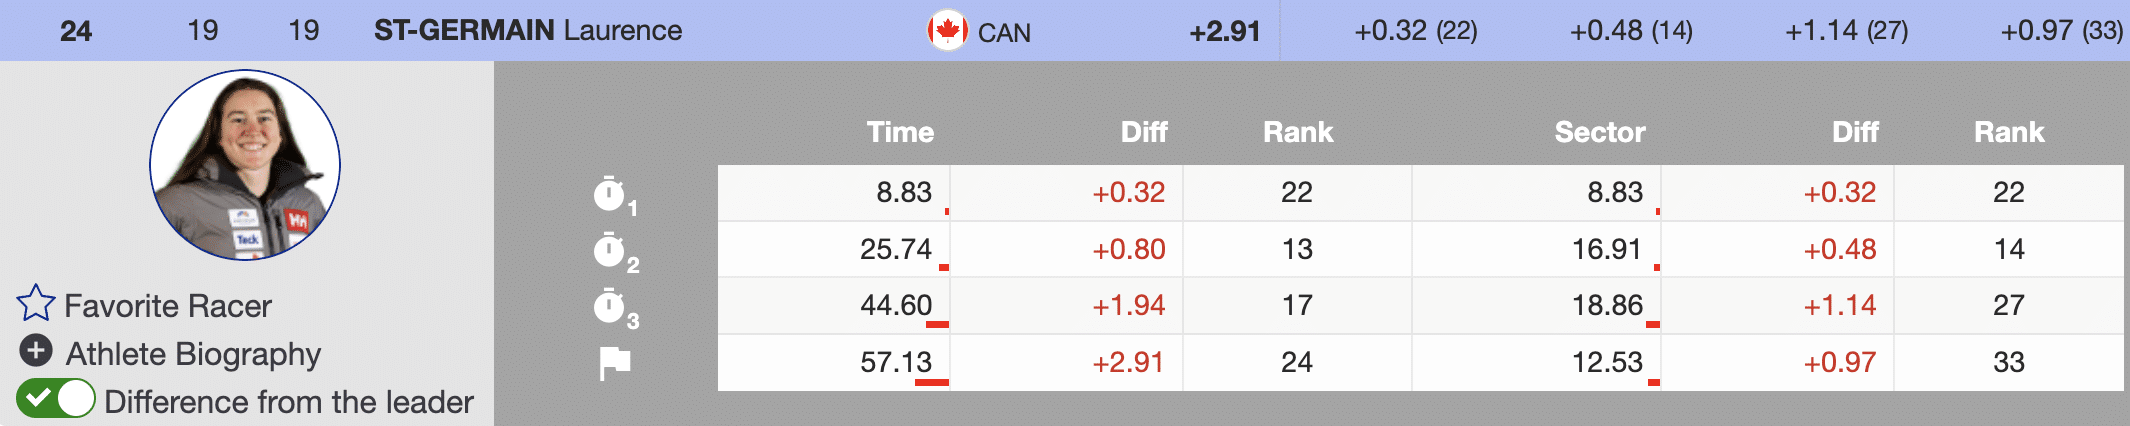Click the finish flag icon

click(x=614, y=363)
